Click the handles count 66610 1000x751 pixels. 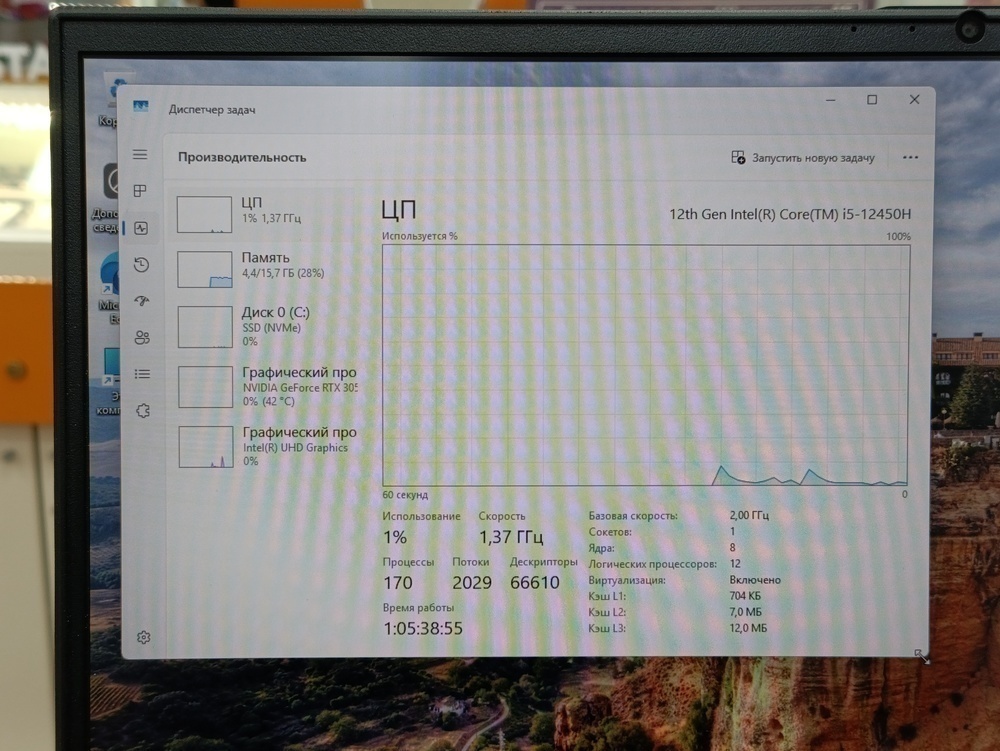coord(534,582)
